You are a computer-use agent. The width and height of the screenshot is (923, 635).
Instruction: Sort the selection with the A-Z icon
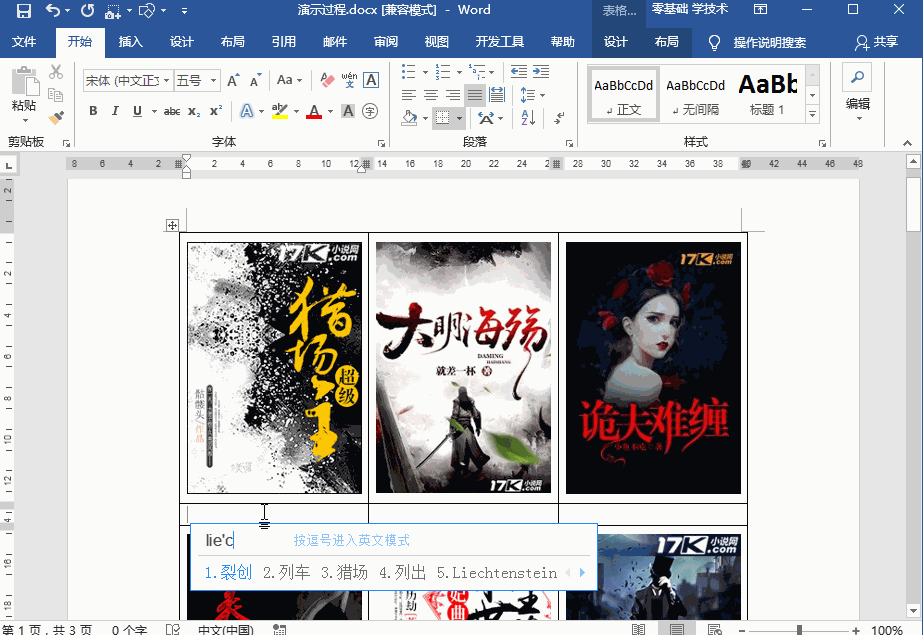(x=528, y=118)
